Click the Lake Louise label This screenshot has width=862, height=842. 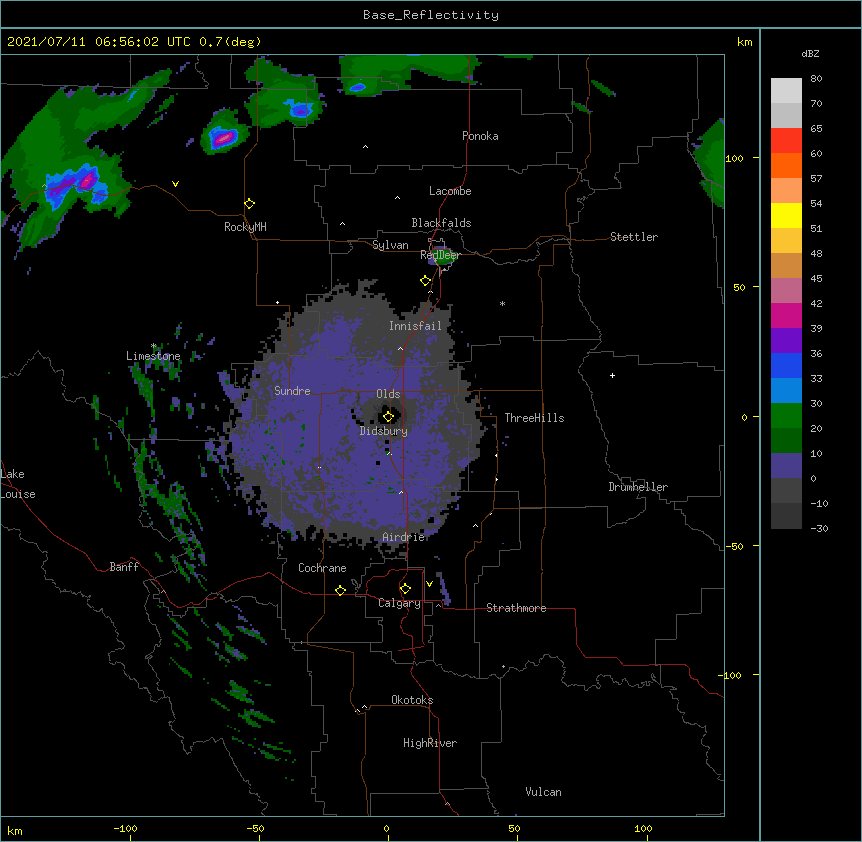18,484
